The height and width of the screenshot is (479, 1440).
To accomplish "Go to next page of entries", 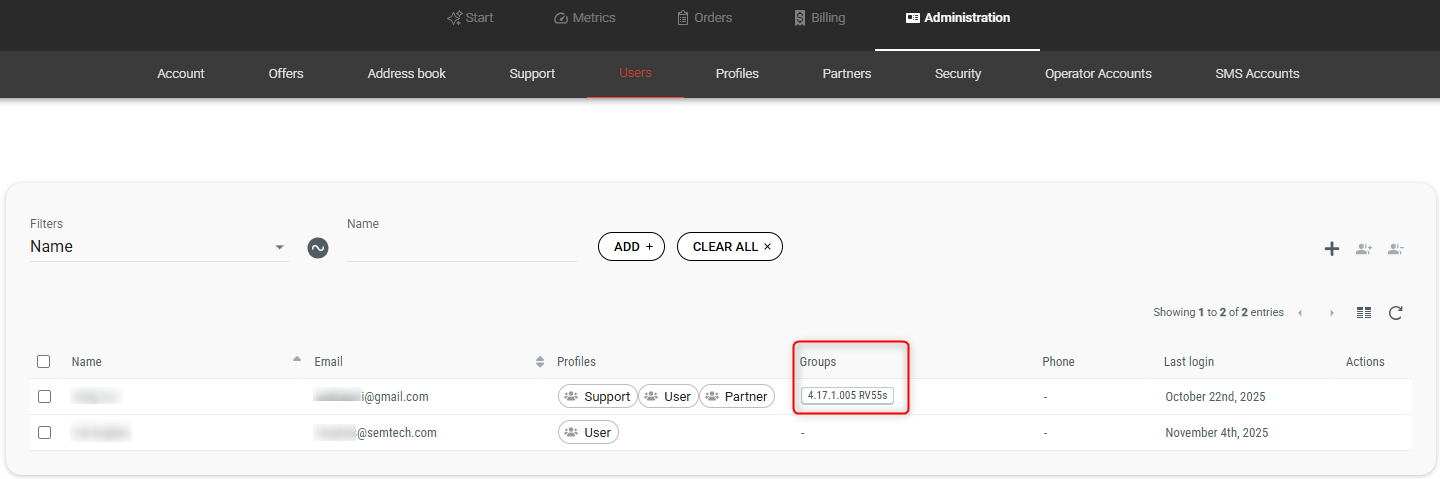I will click(1332, 313).
